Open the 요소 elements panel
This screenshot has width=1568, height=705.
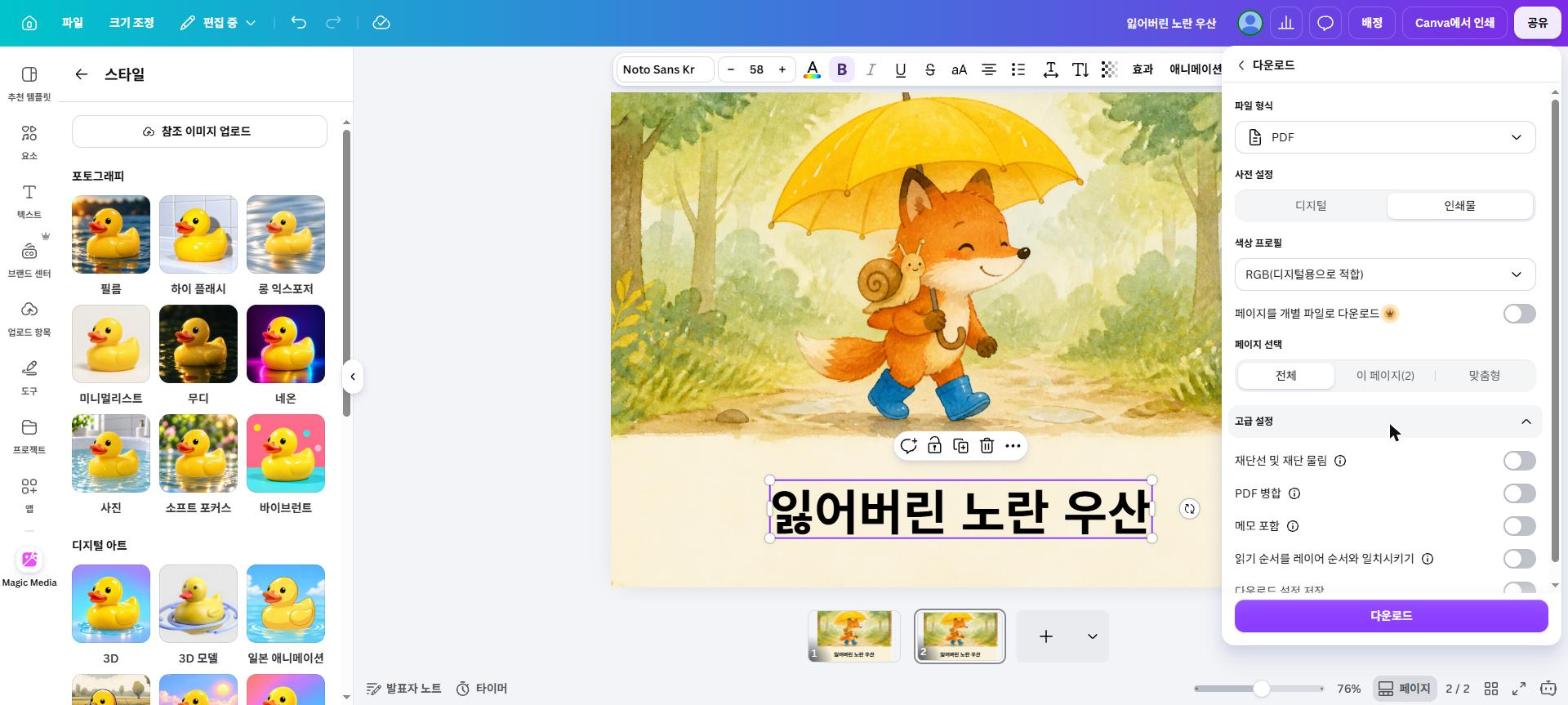[29, 143]
